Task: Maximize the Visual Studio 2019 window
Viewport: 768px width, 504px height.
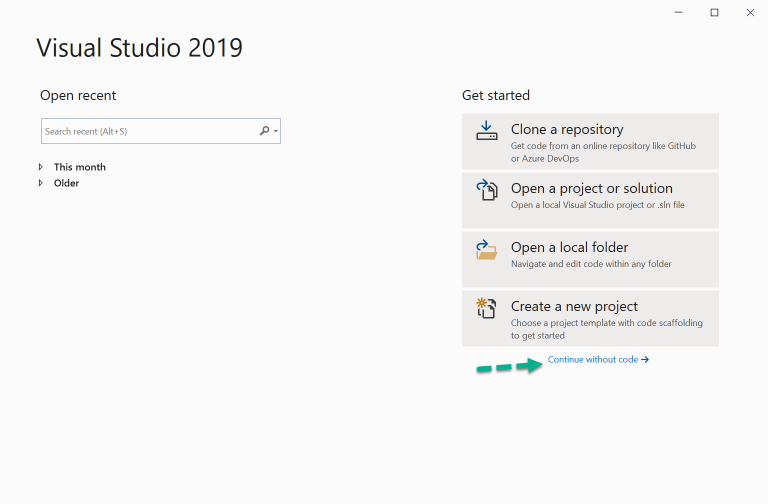Action: [715, 12]
